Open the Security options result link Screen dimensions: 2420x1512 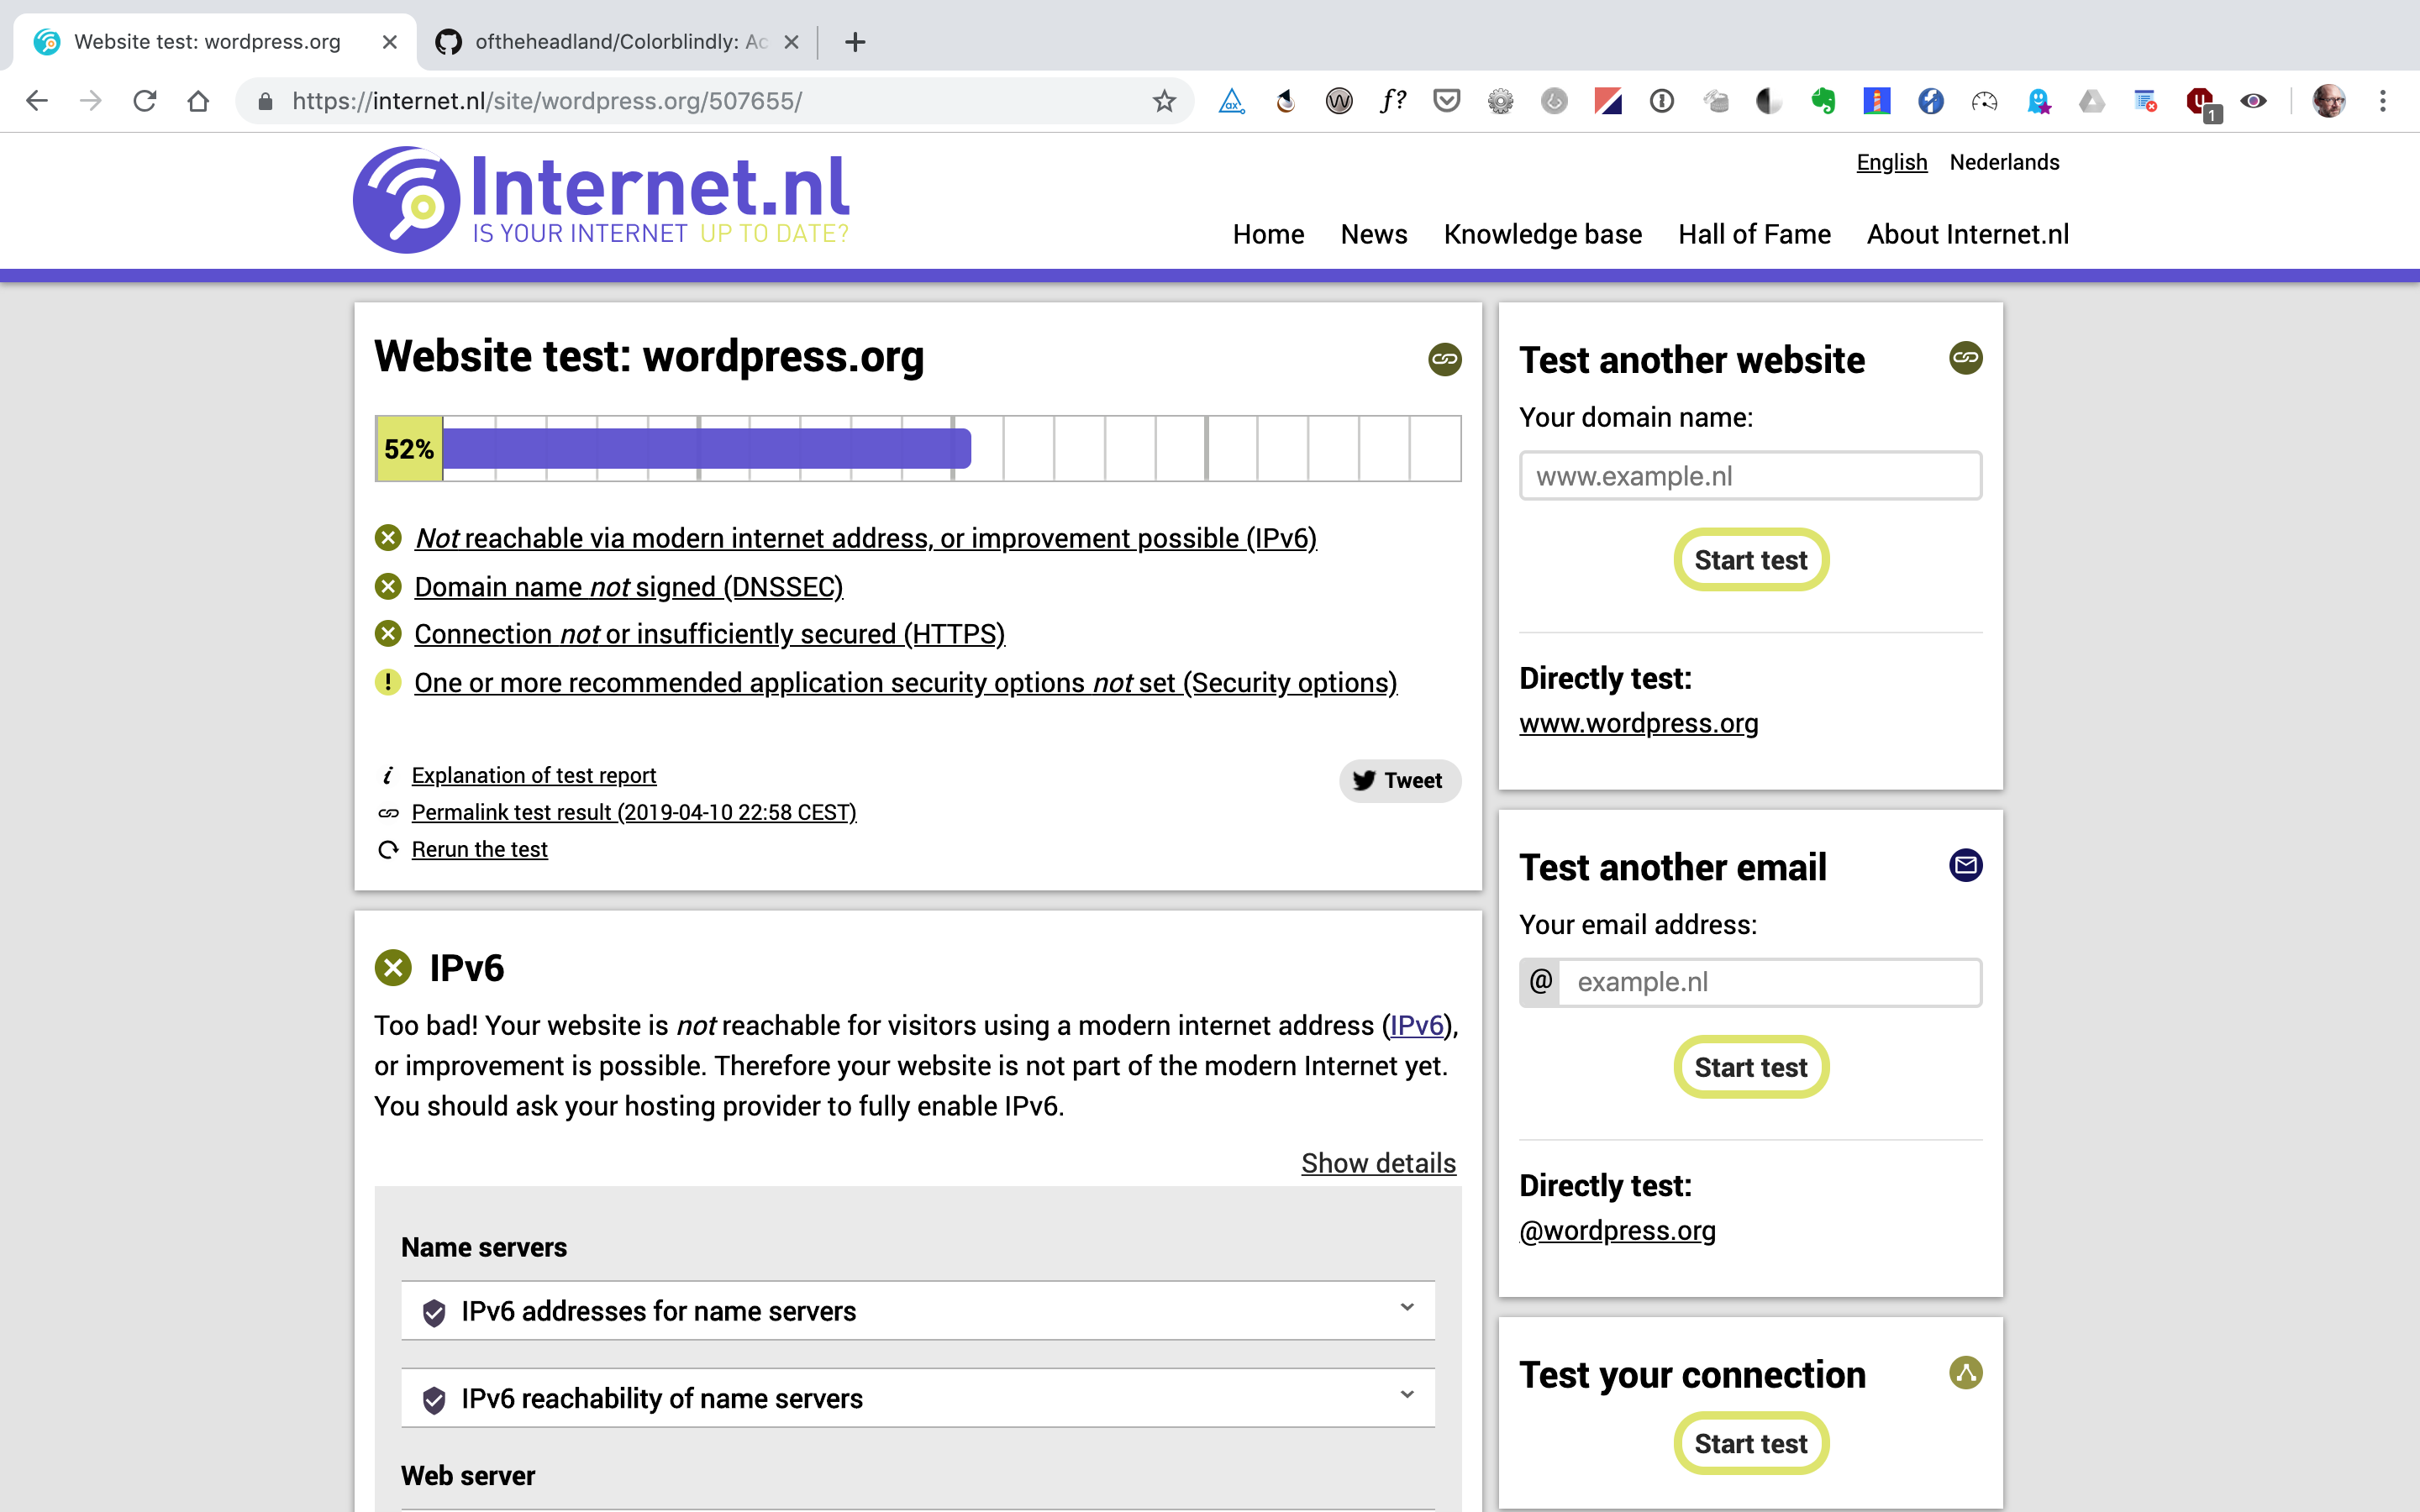click(x=905, y=682)
